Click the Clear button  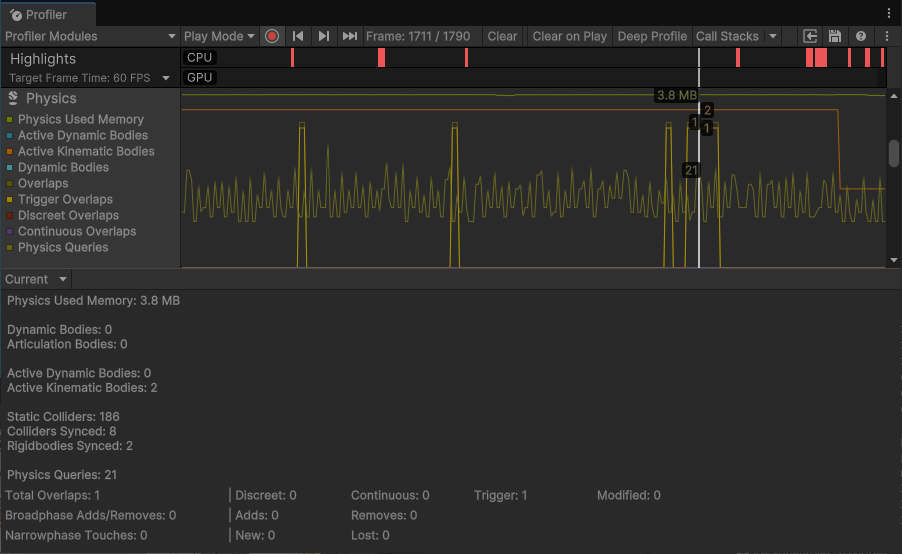tap(502, 36)
